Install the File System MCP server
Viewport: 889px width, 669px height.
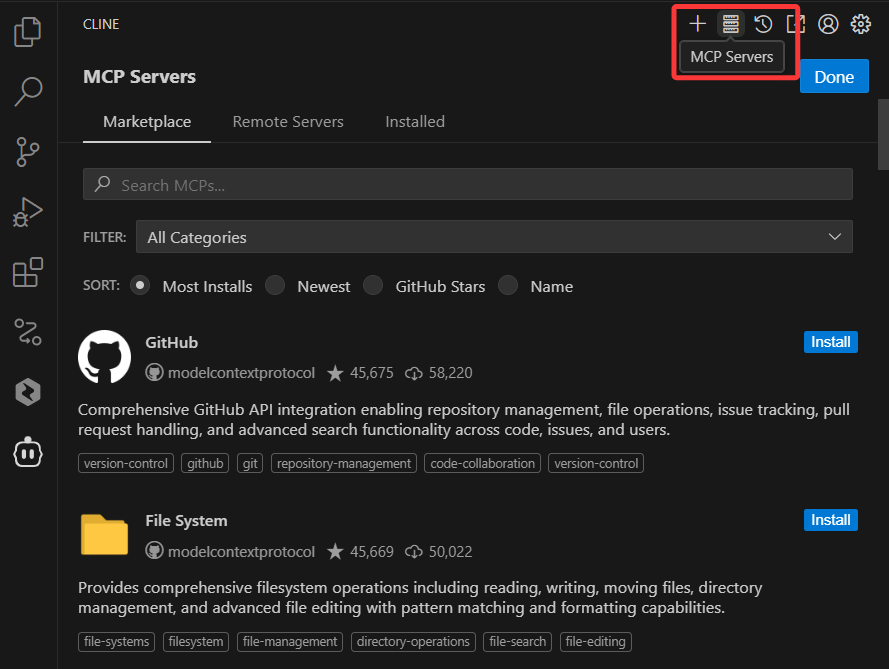(x=831, y=520)
